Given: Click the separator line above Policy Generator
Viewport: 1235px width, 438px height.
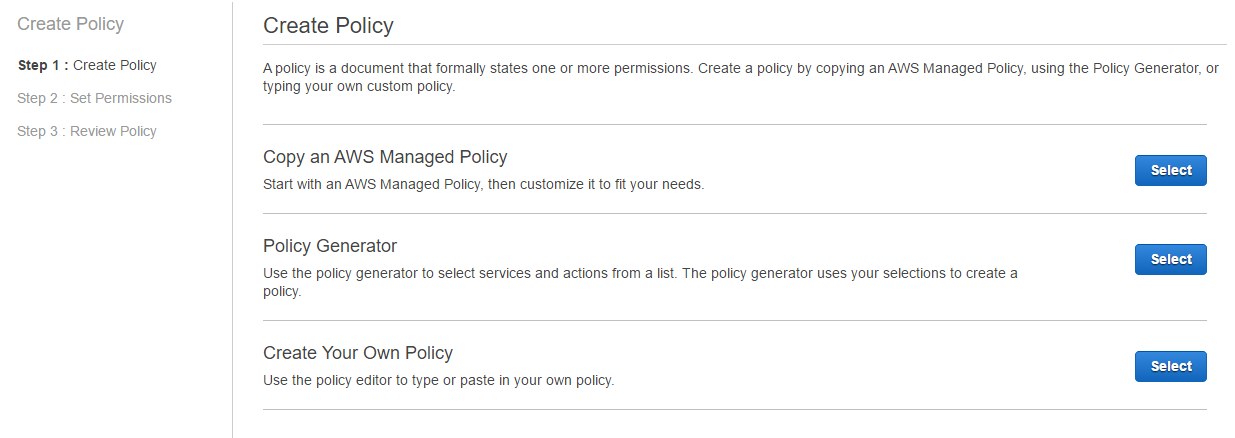Looking at the screenshot, I should (x=735, y=213).
